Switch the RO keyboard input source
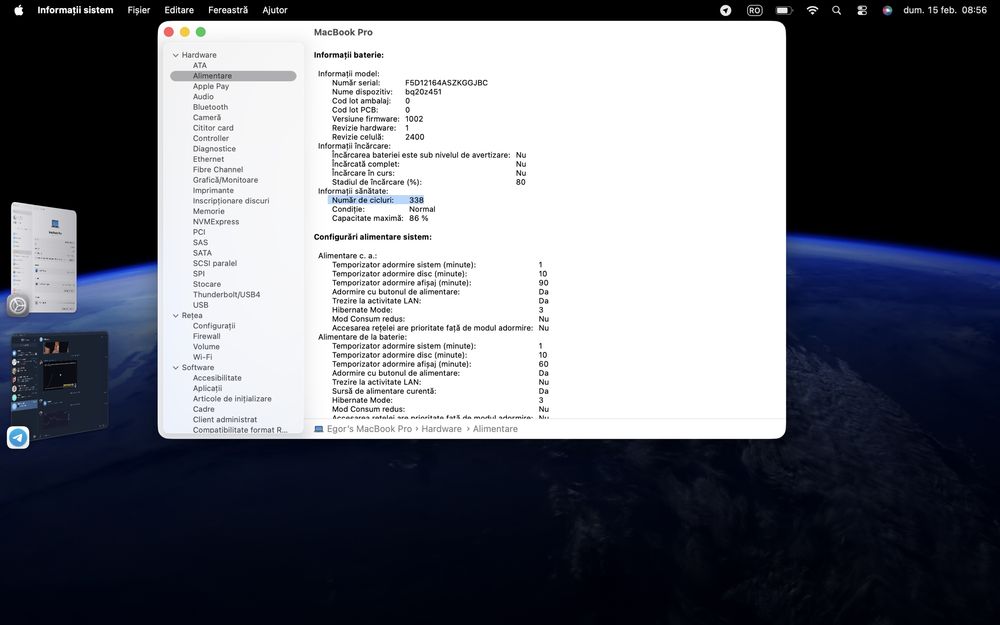 point(754,10)
